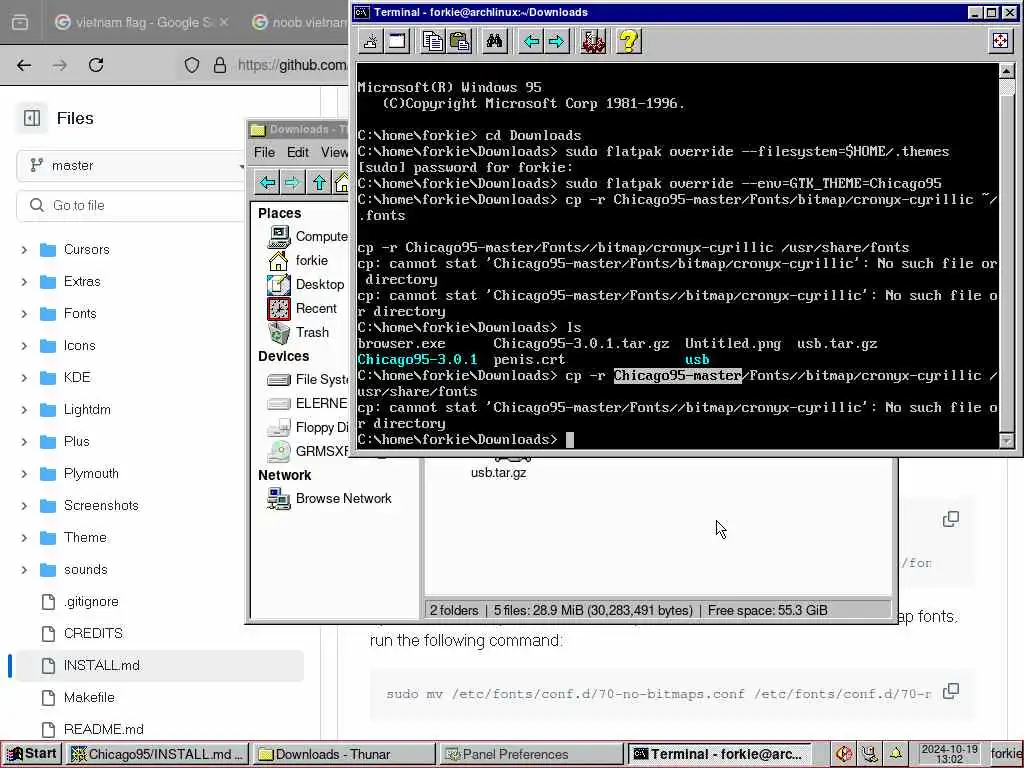
Task: Click the Terminal window title bar menu icon
Action: coord(361,12)
